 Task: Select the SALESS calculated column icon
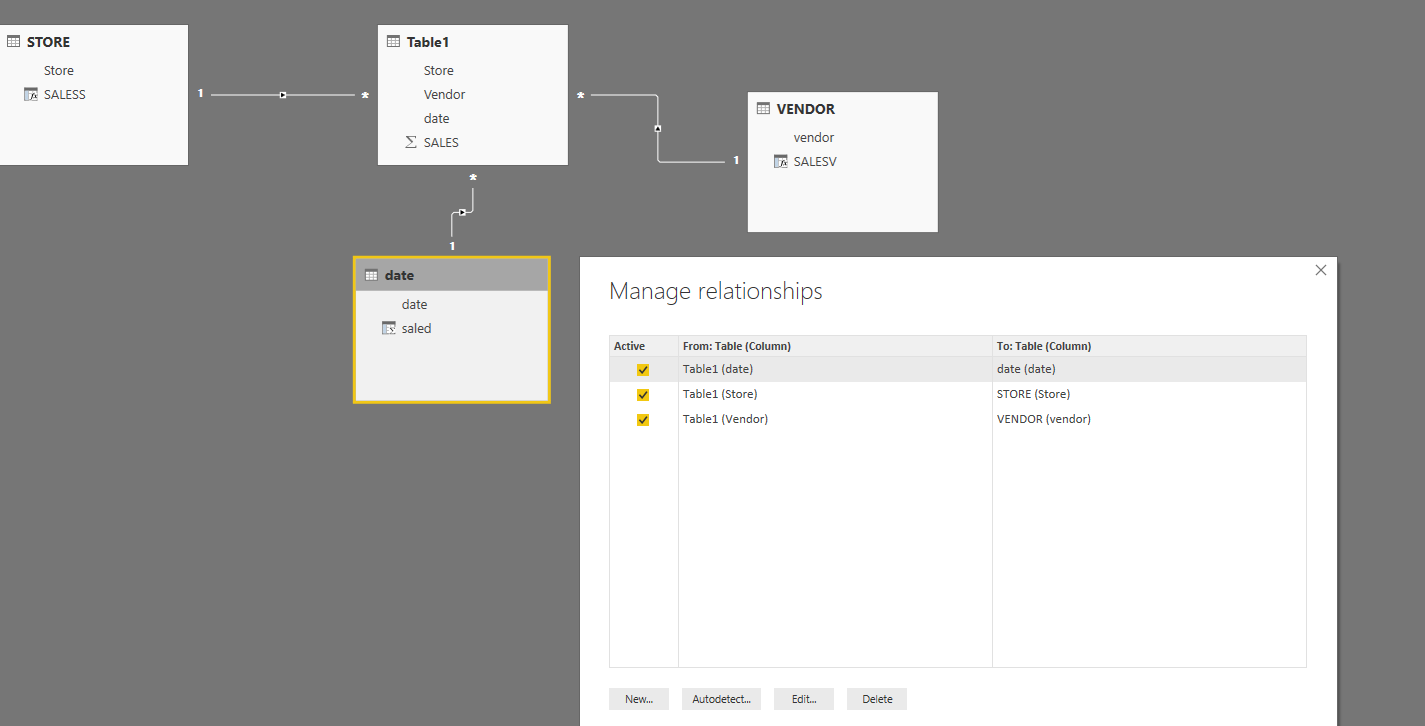tap(31, 94)
